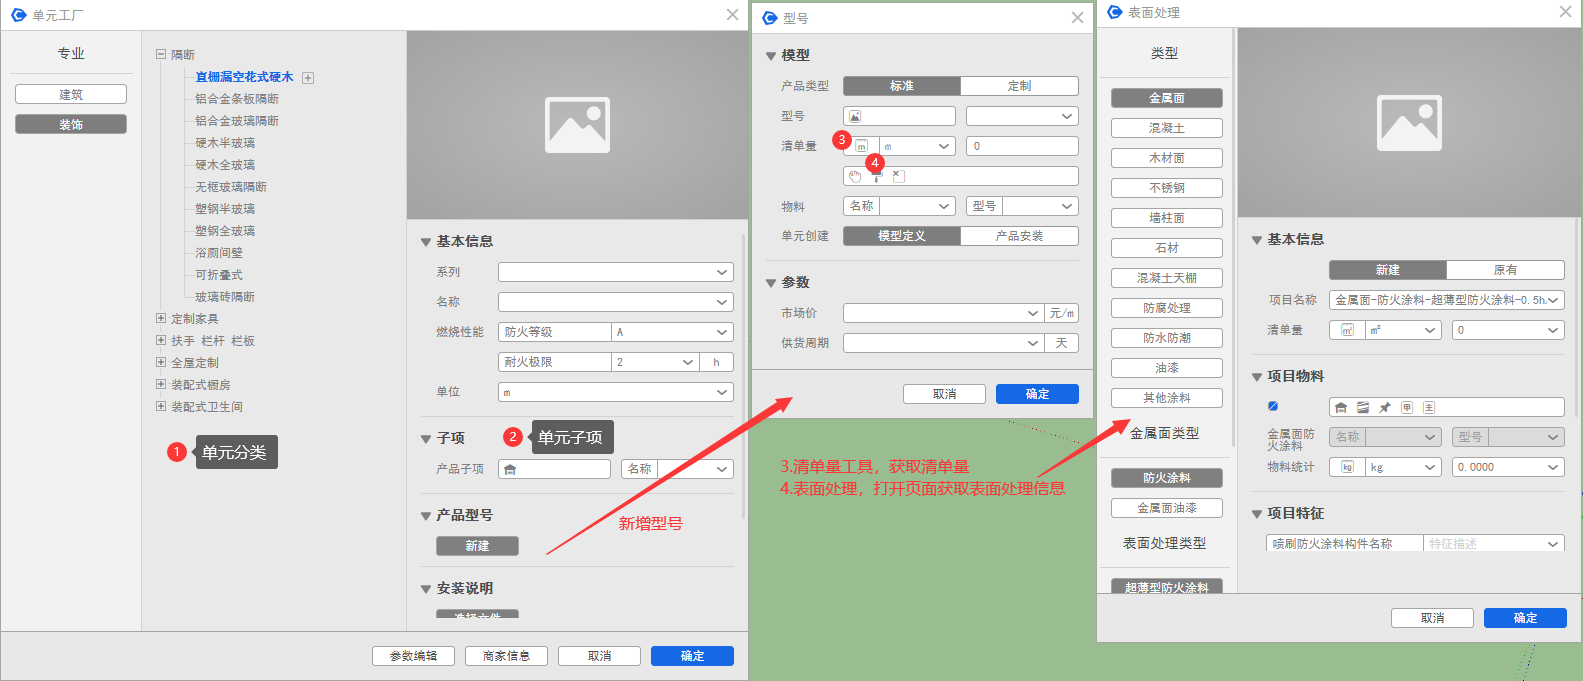The width and height of the screenshot is (1583, 681).
Task: Click the pin icon in 项目物料 toolbar
Action: click(1385, 407)
